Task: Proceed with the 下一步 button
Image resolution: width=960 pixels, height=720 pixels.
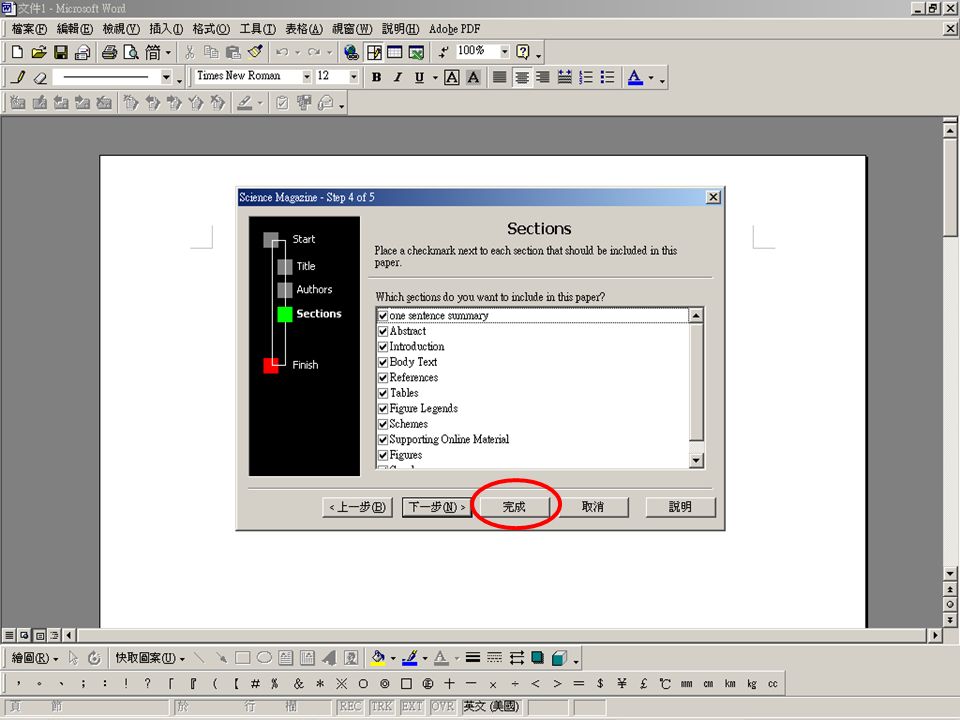Action: pos(437,507)
